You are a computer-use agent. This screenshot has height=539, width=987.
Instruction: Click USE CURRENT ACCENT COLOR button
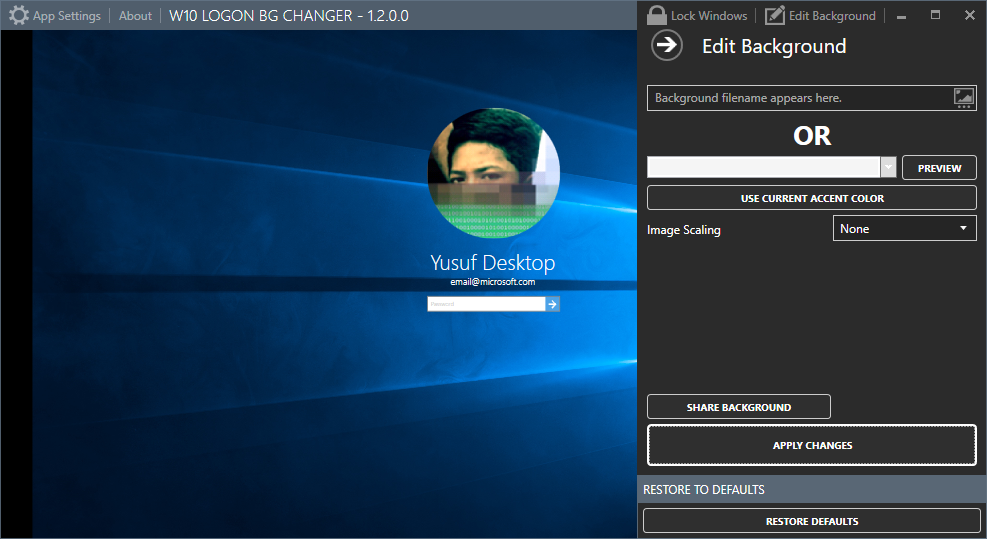[x=812, y=198]
